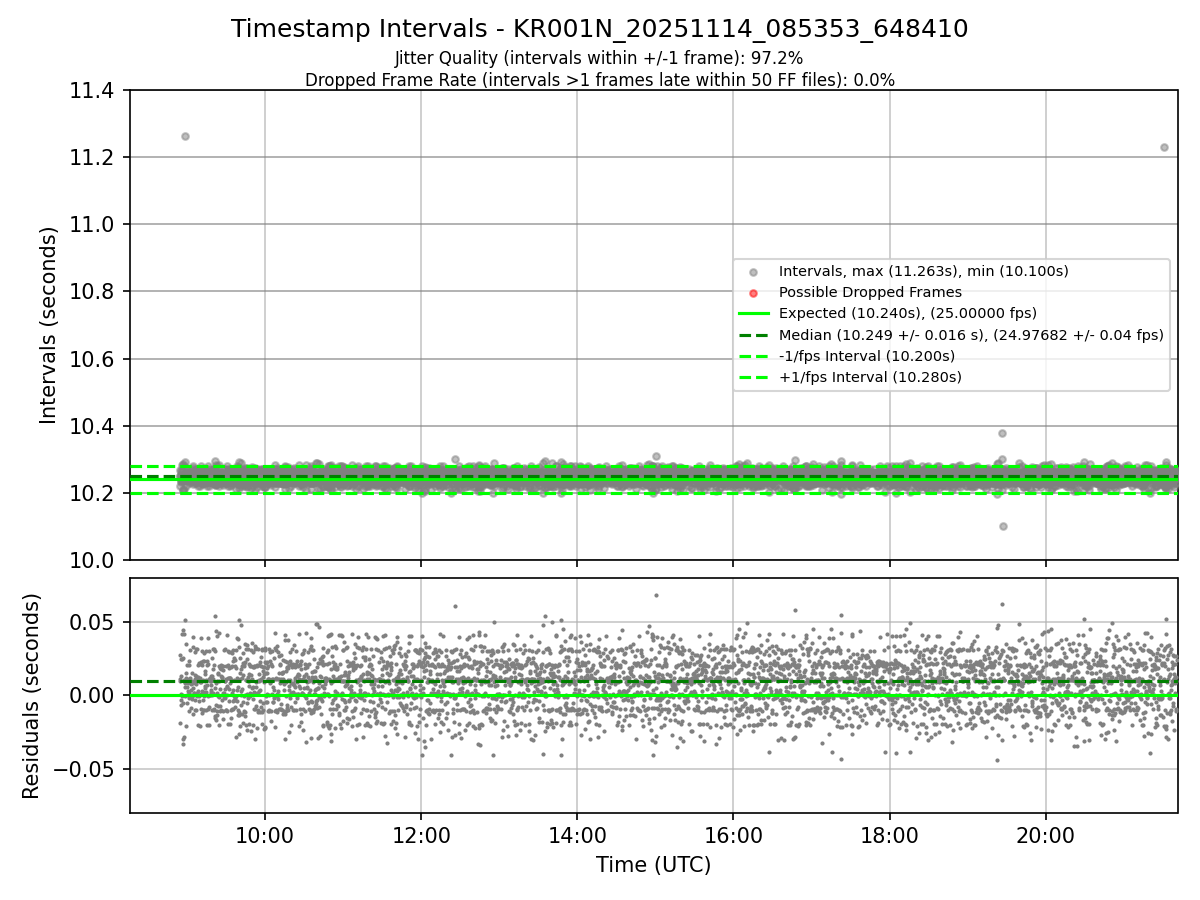Click the plot title KR001N_20251114_085353_648410
The height and width of the screenshot is (900, 1200).
(599, 29)
